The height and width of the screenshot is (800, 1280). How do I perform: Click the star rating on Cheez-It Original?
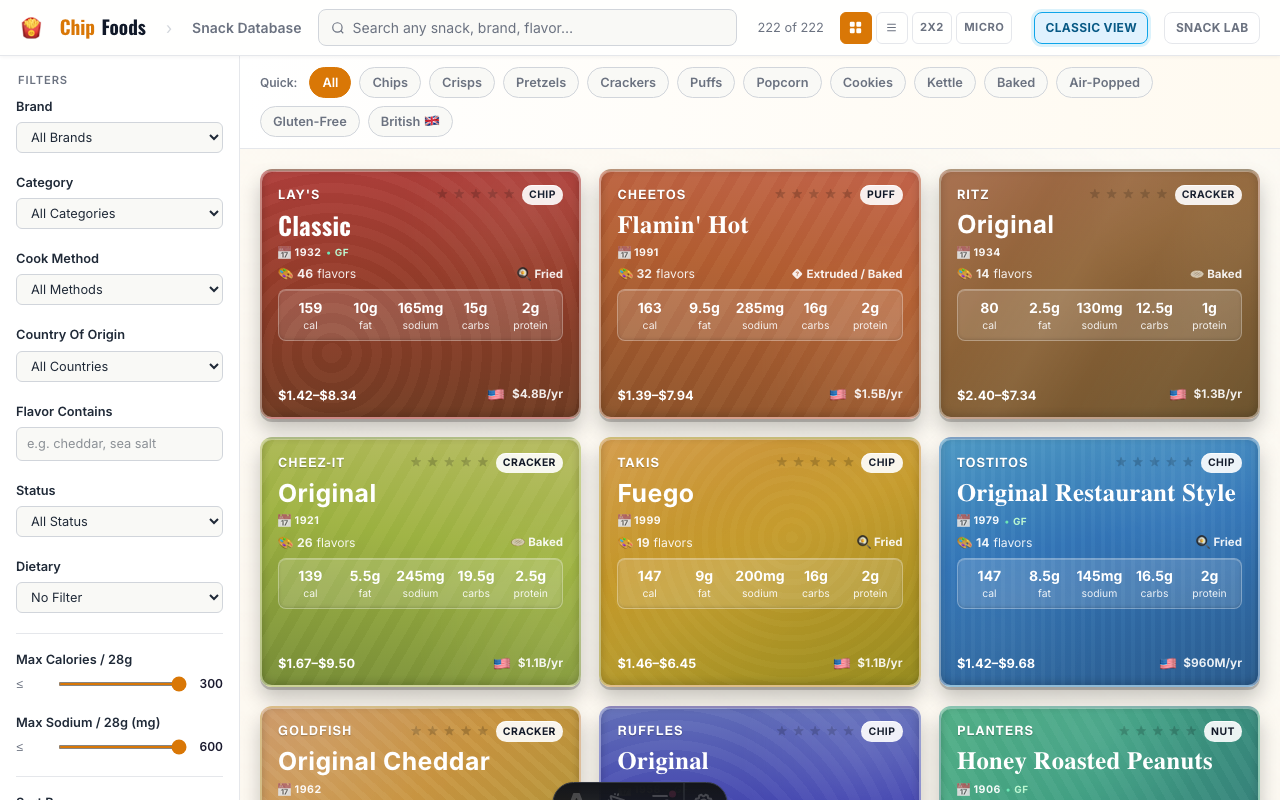450,462
